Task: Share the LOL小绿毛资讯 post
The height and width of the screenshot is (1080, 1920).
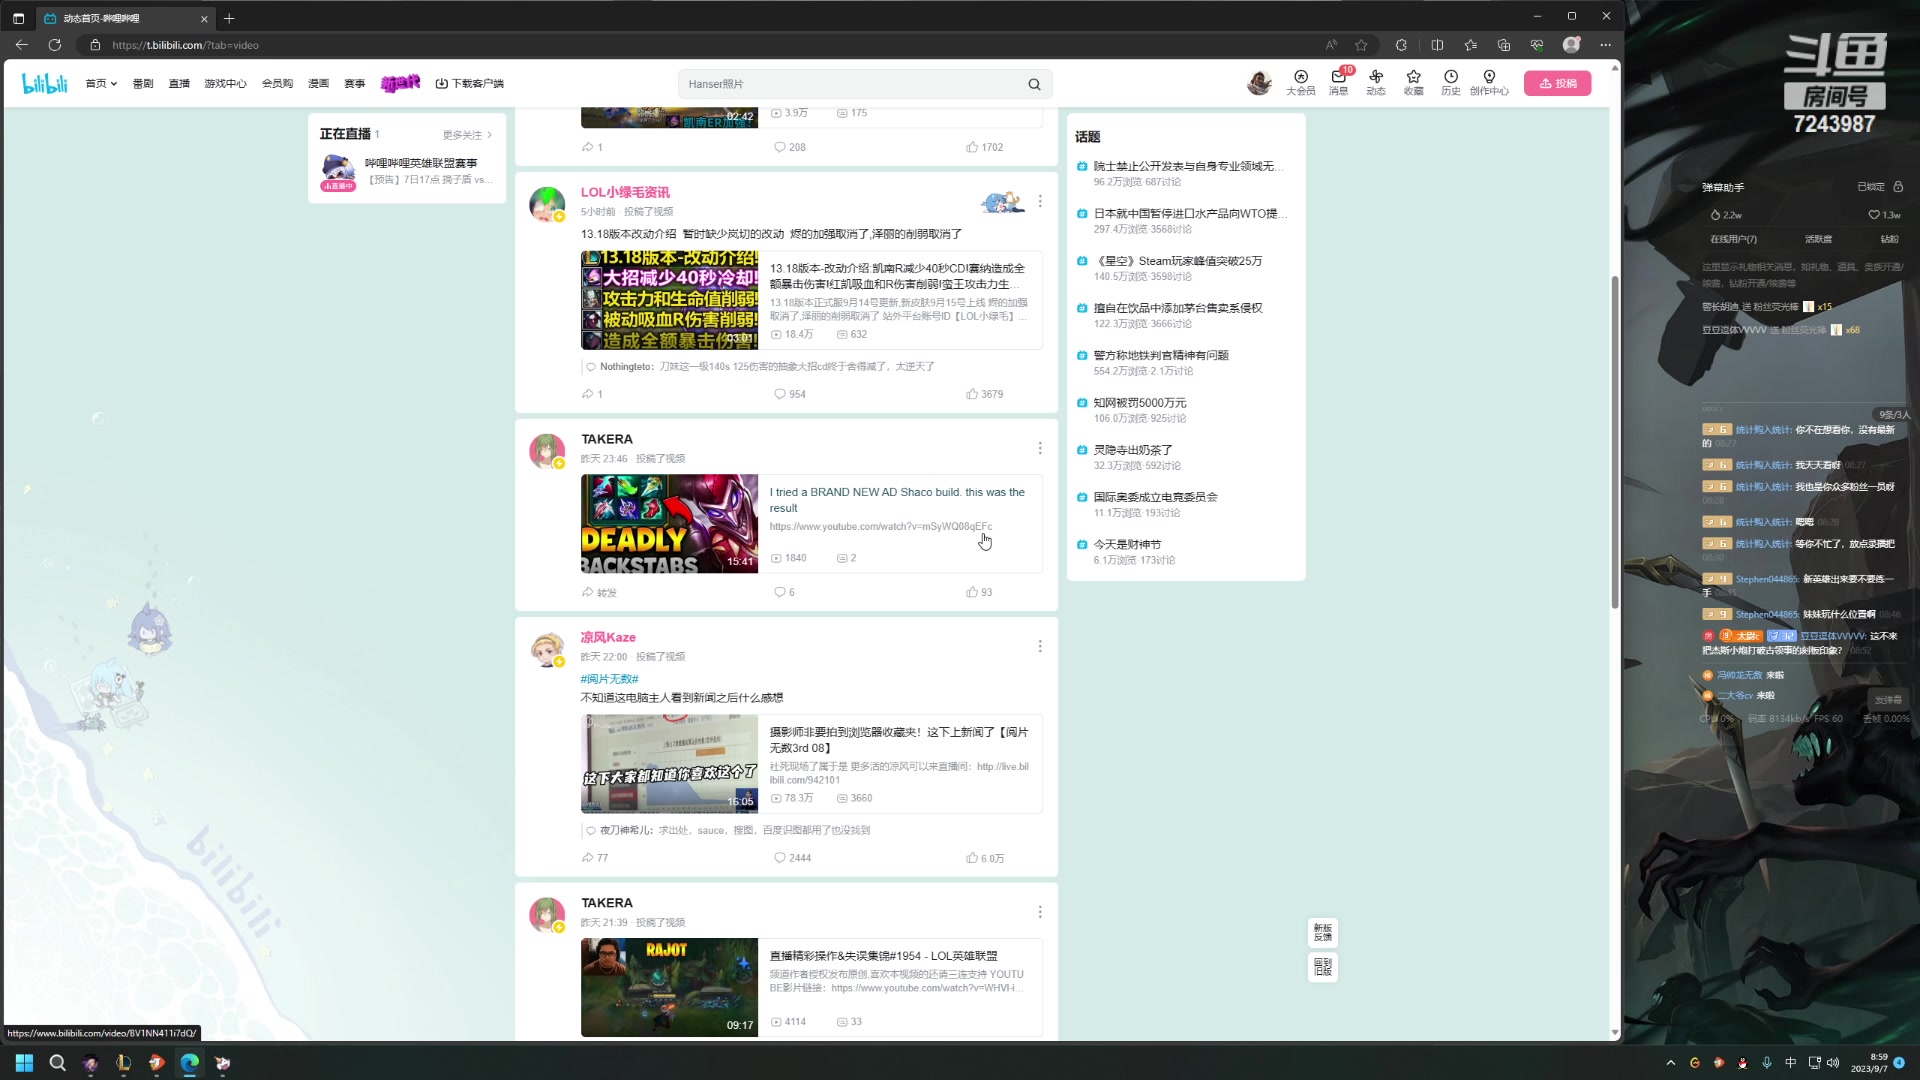Action: [x=592, y=394]
